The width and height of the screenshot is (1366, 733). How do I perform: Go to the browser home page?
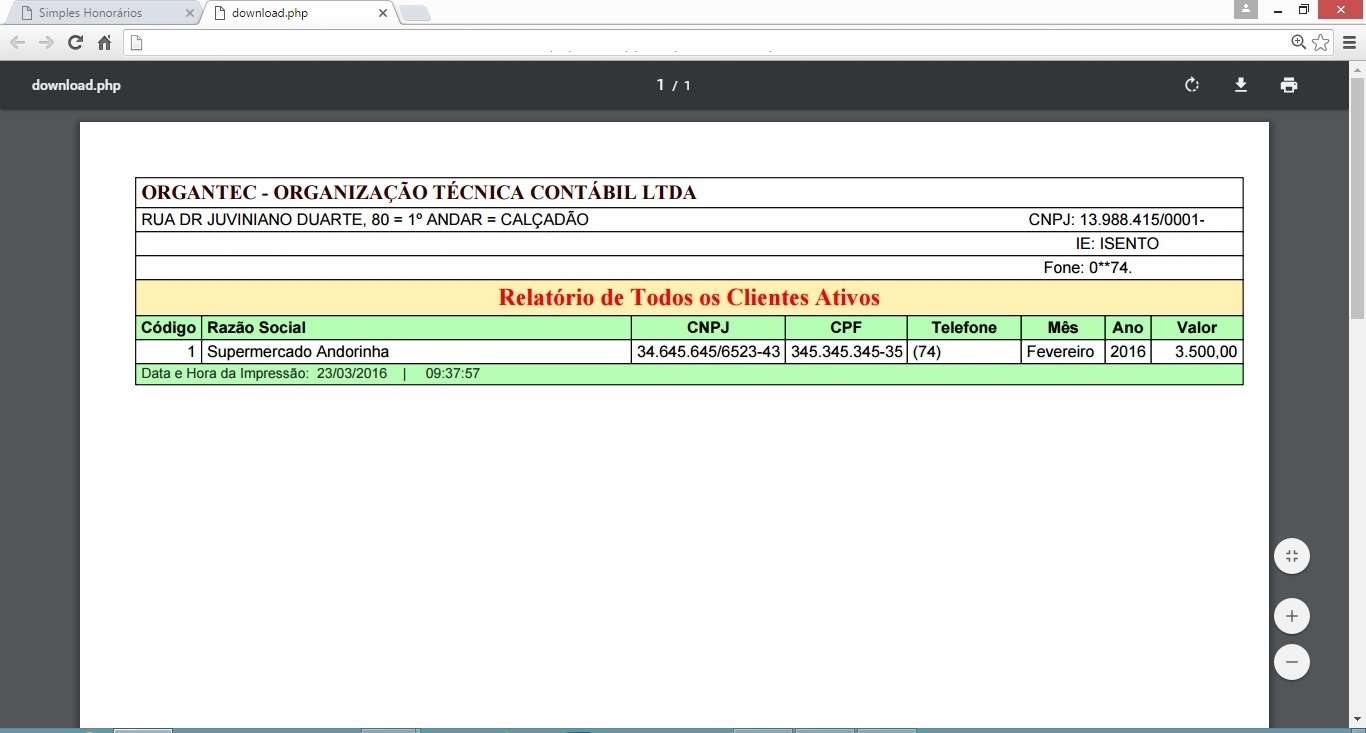(x=104, y=42)
